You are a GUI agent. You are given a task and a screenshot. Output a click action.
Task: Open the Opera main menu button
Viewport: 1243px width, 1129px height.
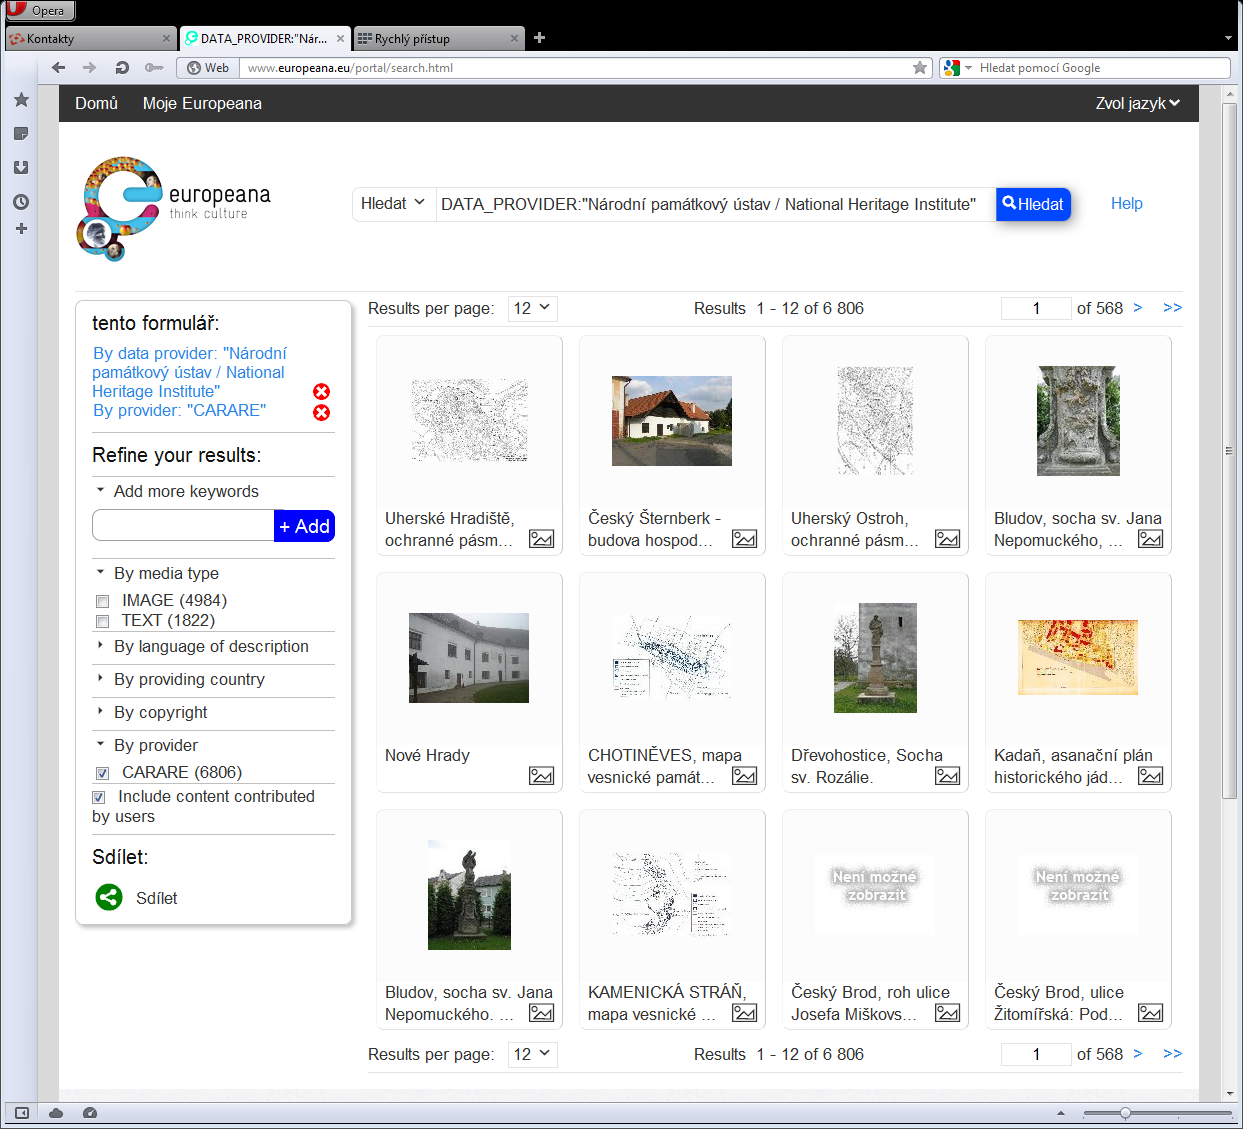tap(39, 11)
